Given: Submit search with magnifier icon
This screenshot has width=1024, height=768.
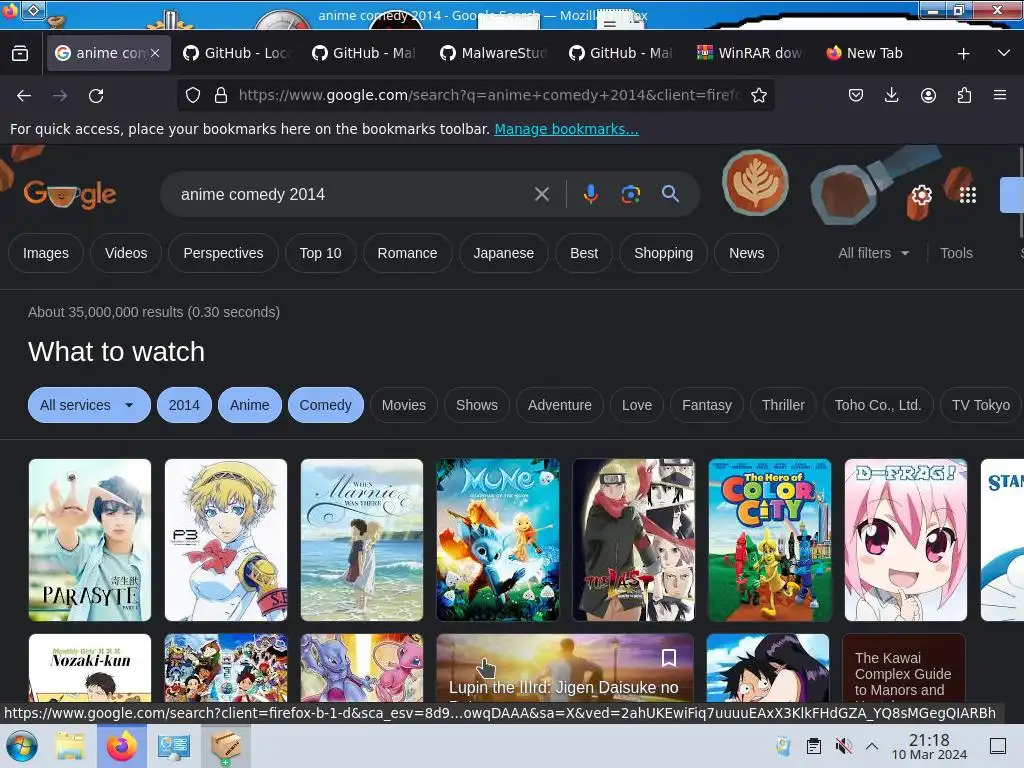Looking at the screenshot, I should click(x=670, y=193).
